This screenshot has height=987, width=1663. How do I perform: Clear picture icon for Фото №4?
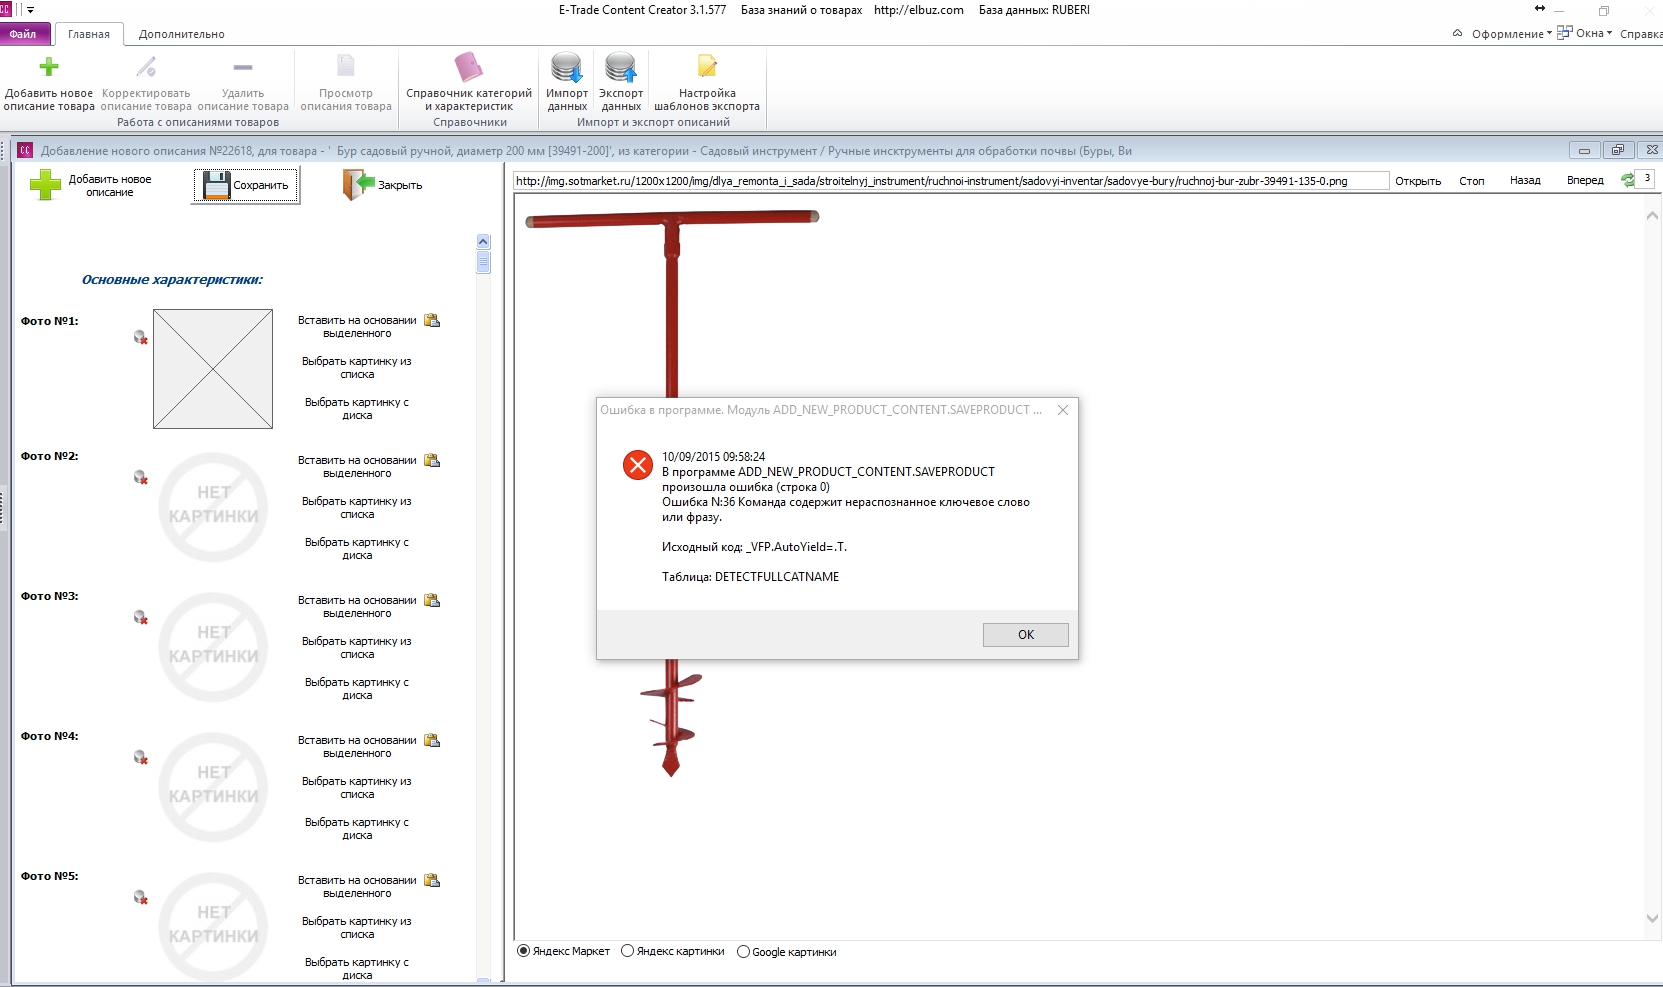click(141, 758)
